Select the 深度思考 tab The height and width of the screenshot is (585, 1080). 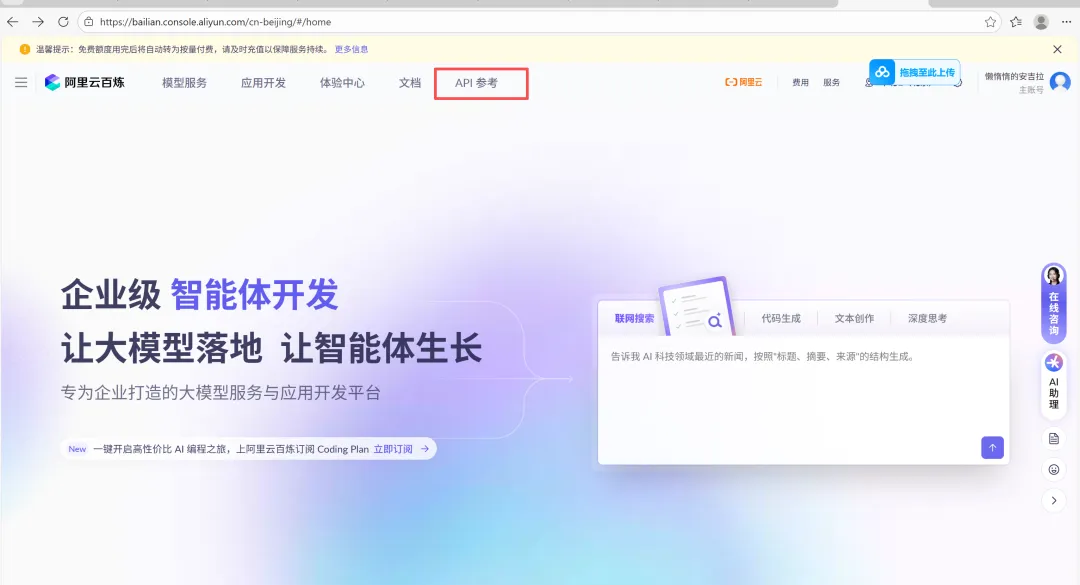927,318
